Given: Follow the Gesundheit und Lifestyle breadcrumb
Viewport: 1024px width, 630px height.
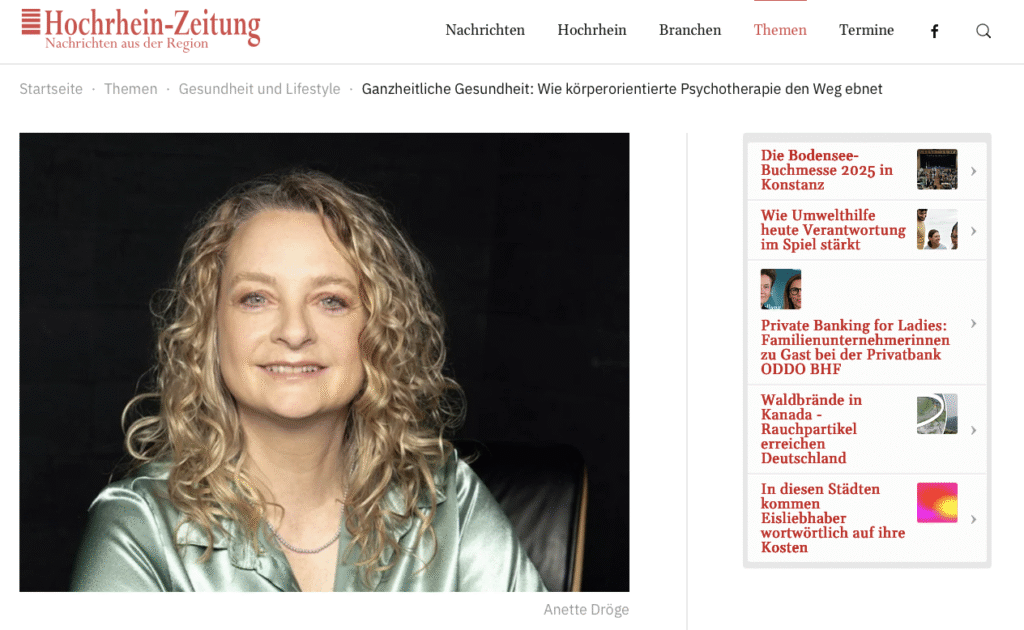Looking at the screenshot, I should click(x=259, y=89).
